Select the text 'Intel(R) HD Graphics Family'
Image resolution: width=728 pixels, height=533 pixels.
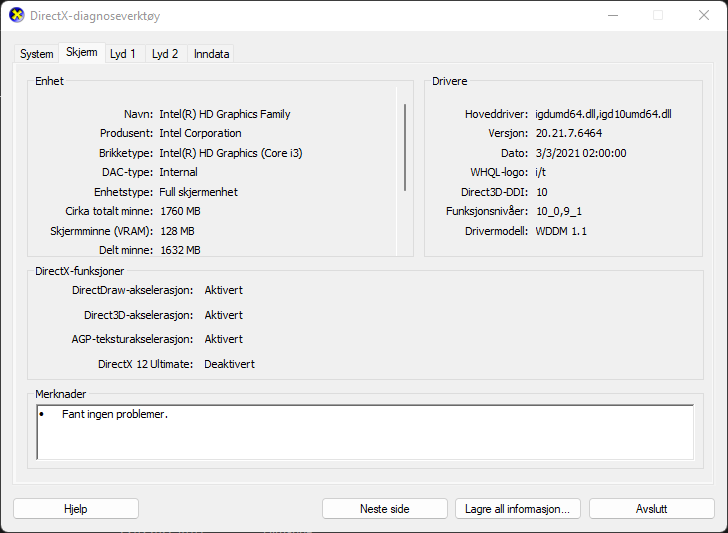click(x=225, y=114)
